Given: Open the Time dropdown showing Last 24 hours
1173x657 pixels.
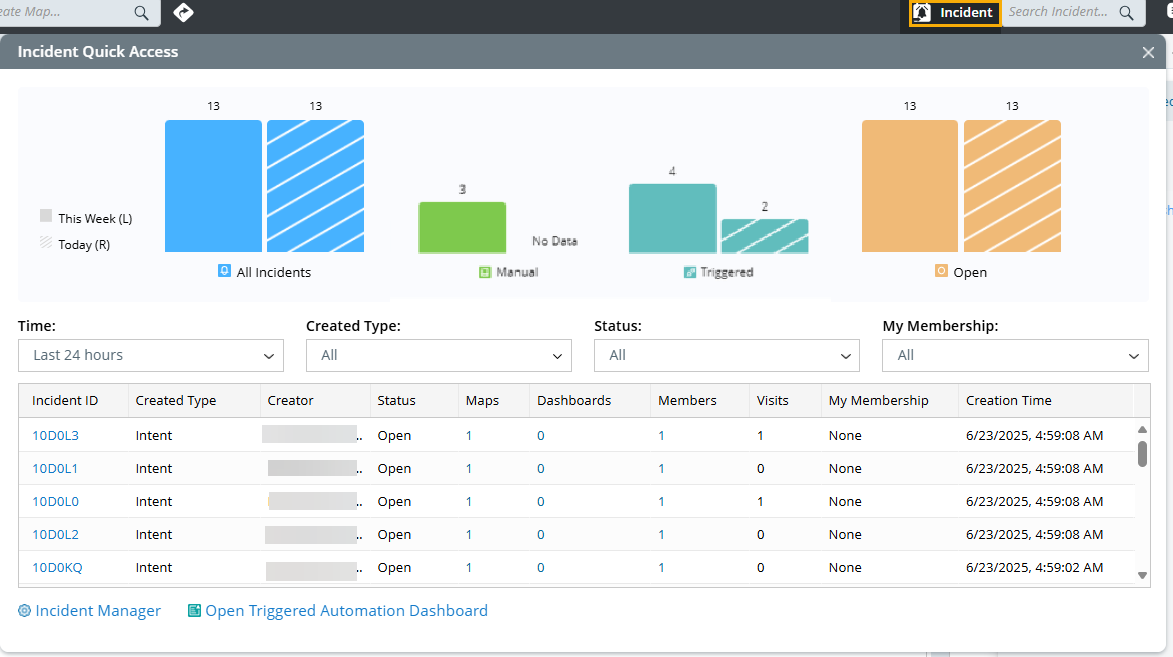Looking at the screenshot, I should point(151,355).
